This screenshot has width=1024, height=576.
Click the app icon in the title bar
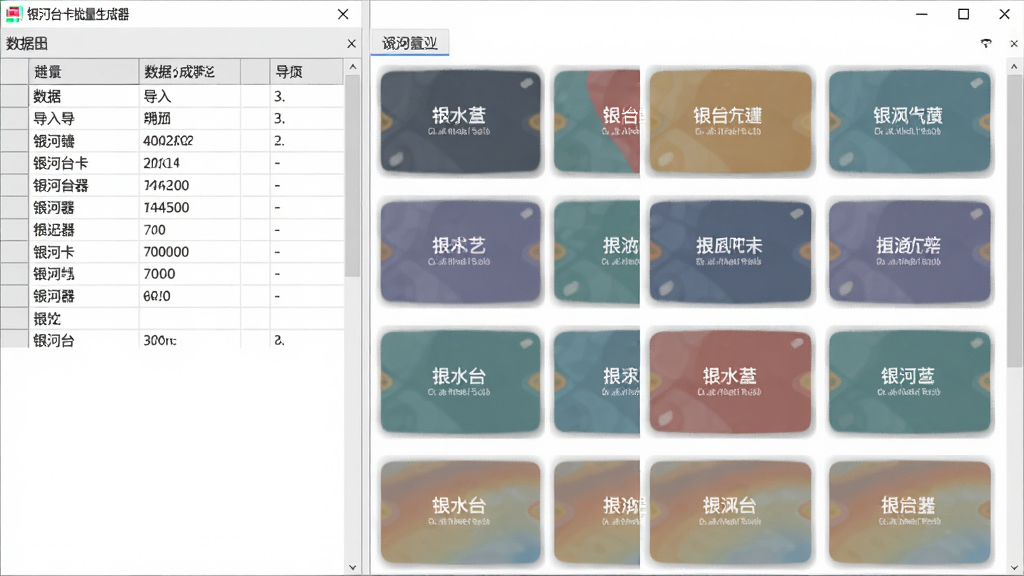13,14
